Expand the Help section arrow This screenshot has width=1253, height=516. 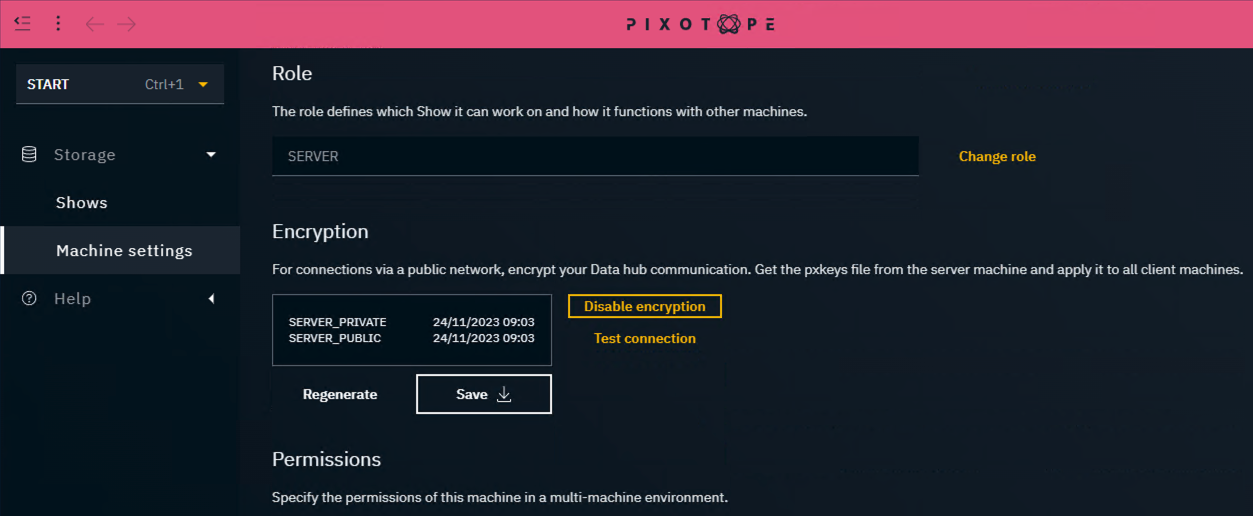pos(210,298)
